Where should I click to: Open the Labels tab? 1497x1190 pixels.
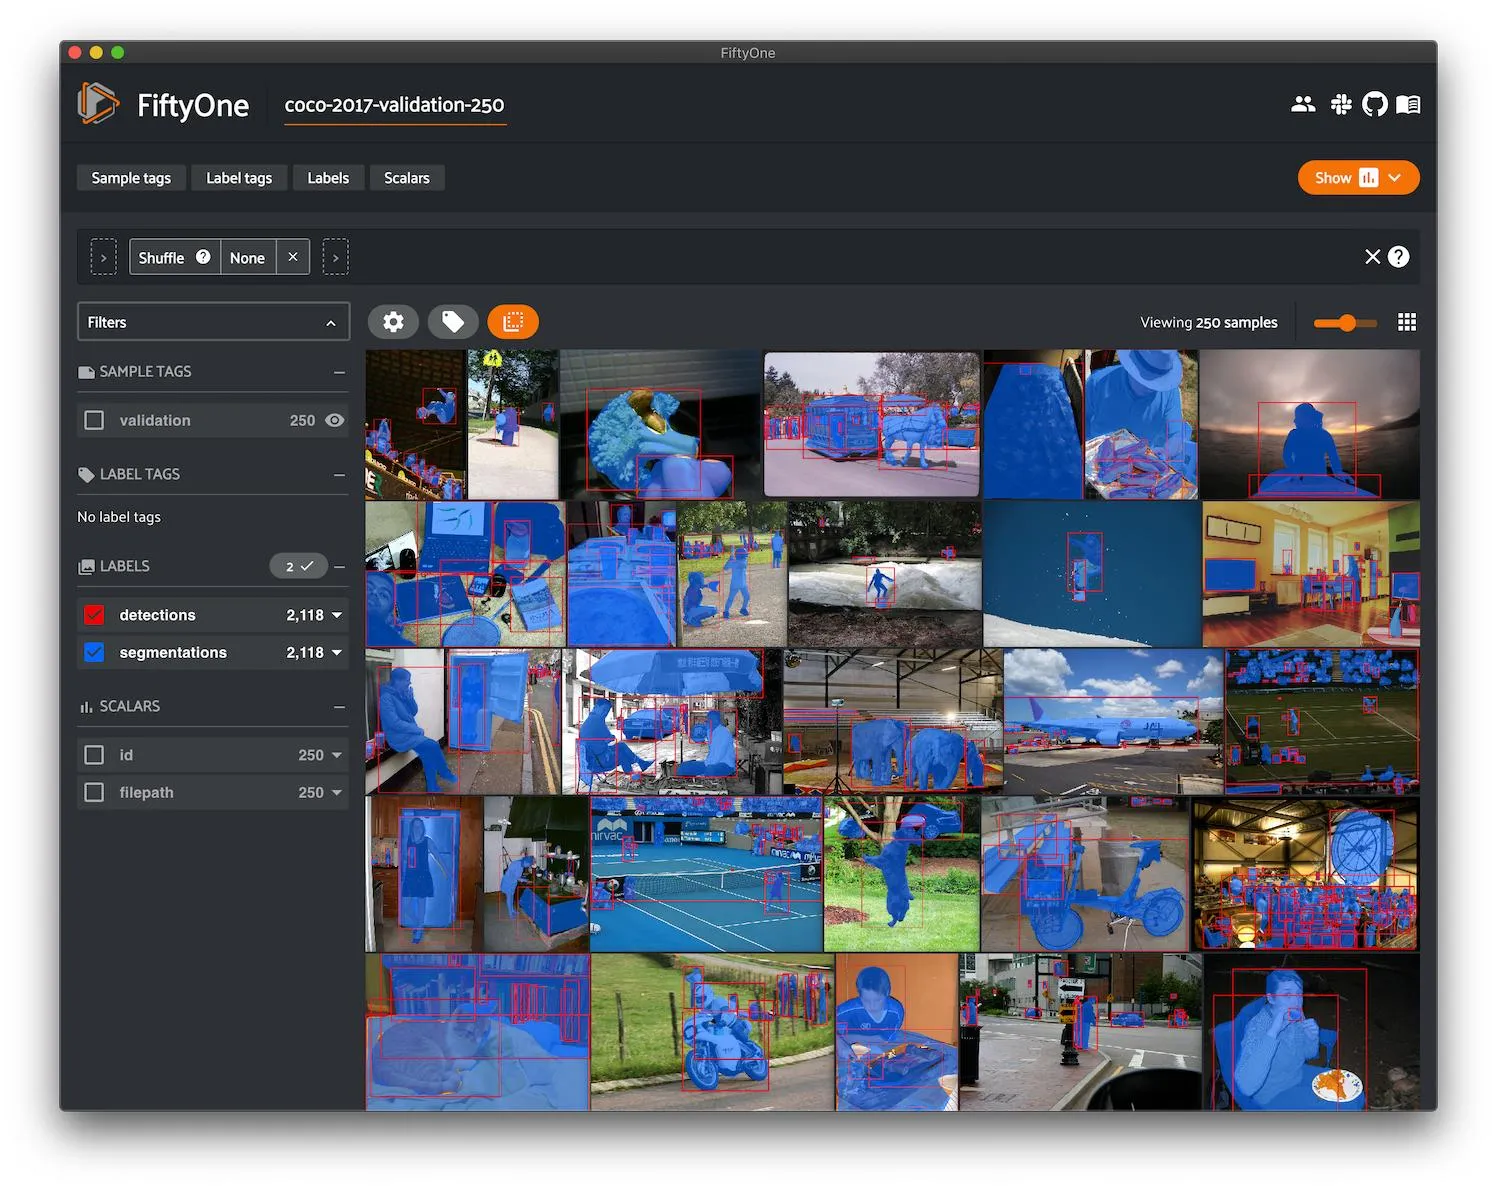328,178
